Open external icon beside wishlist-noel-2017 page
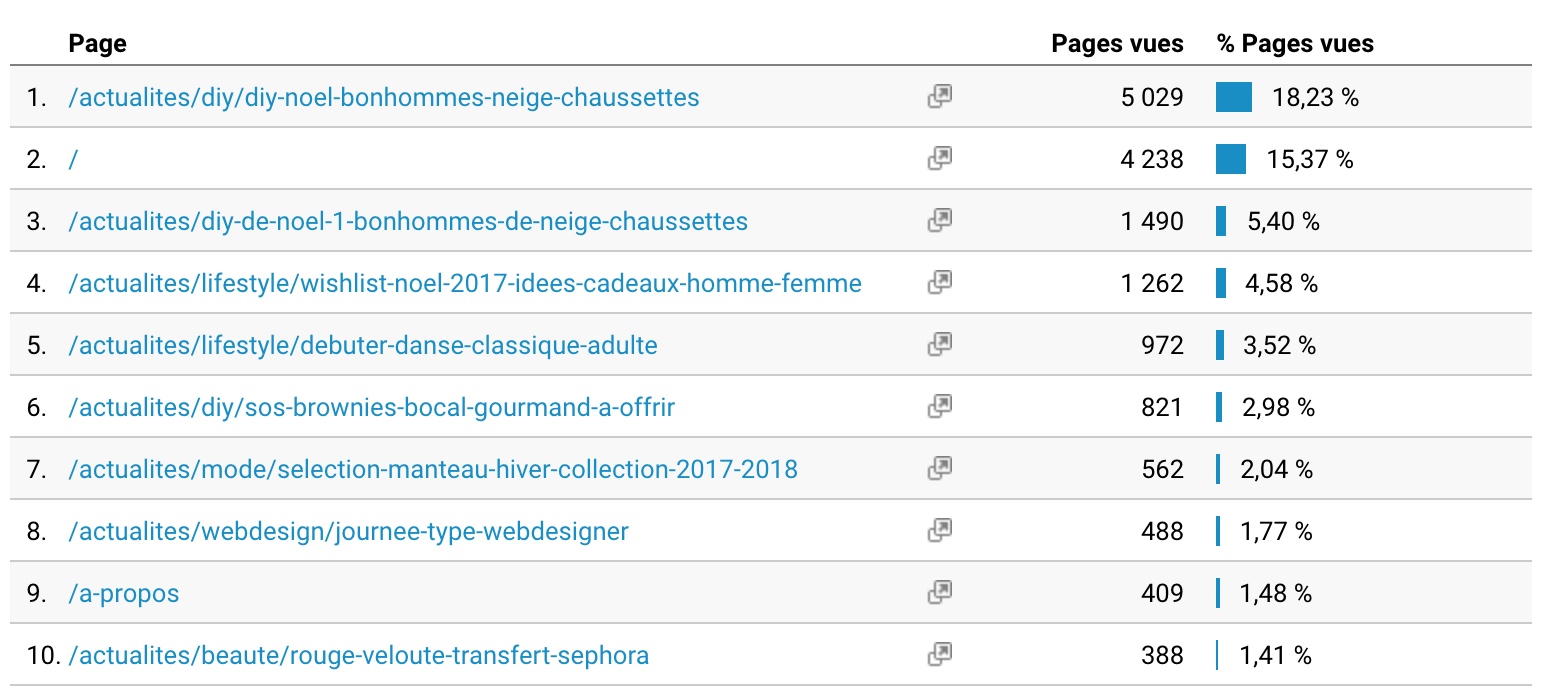The width and height of the screenshot is (1552, 698). (939, 283)
